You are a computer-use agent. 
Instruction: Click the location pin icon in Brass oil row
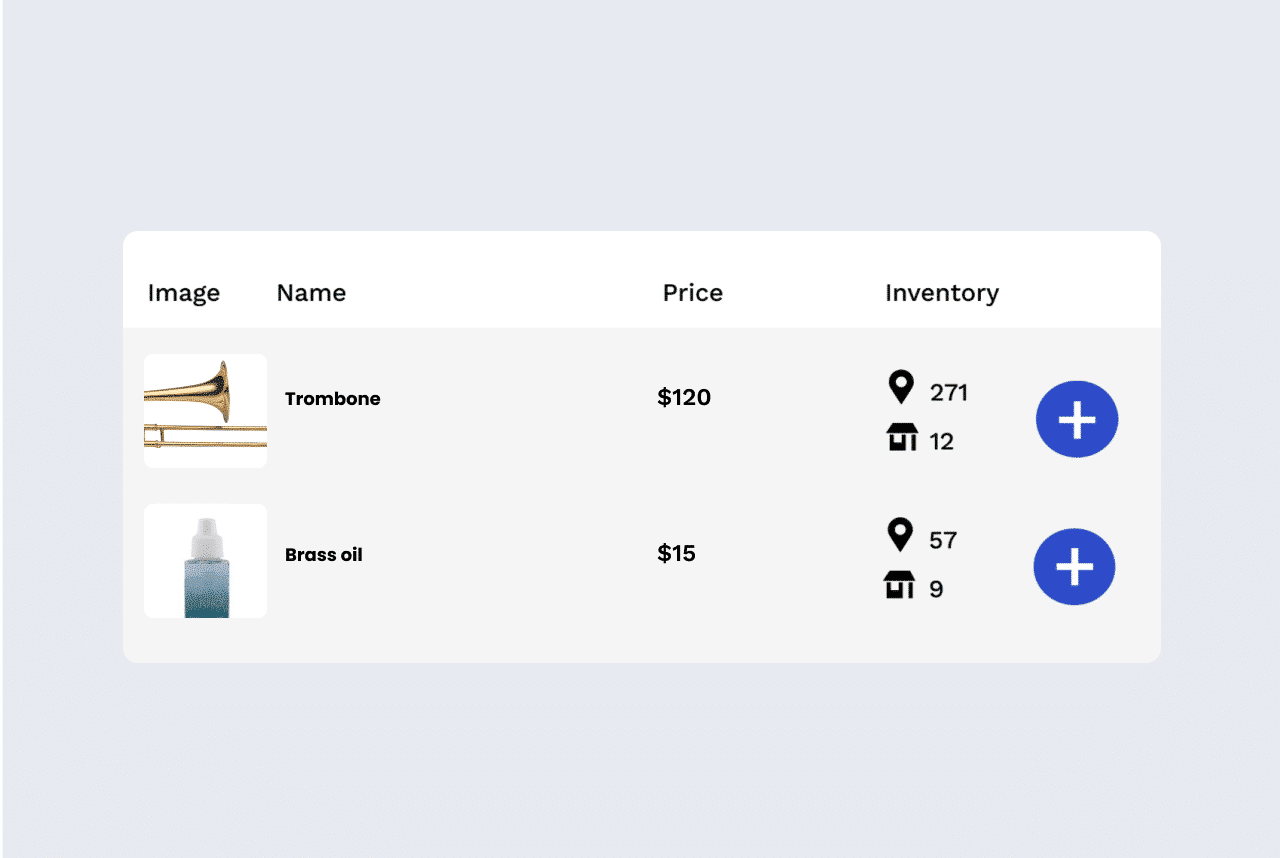pos(900,535)
